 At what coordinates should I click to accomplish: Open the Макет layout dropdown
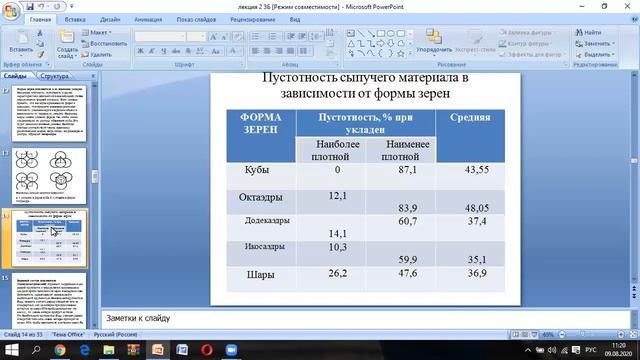pos(97,32)
